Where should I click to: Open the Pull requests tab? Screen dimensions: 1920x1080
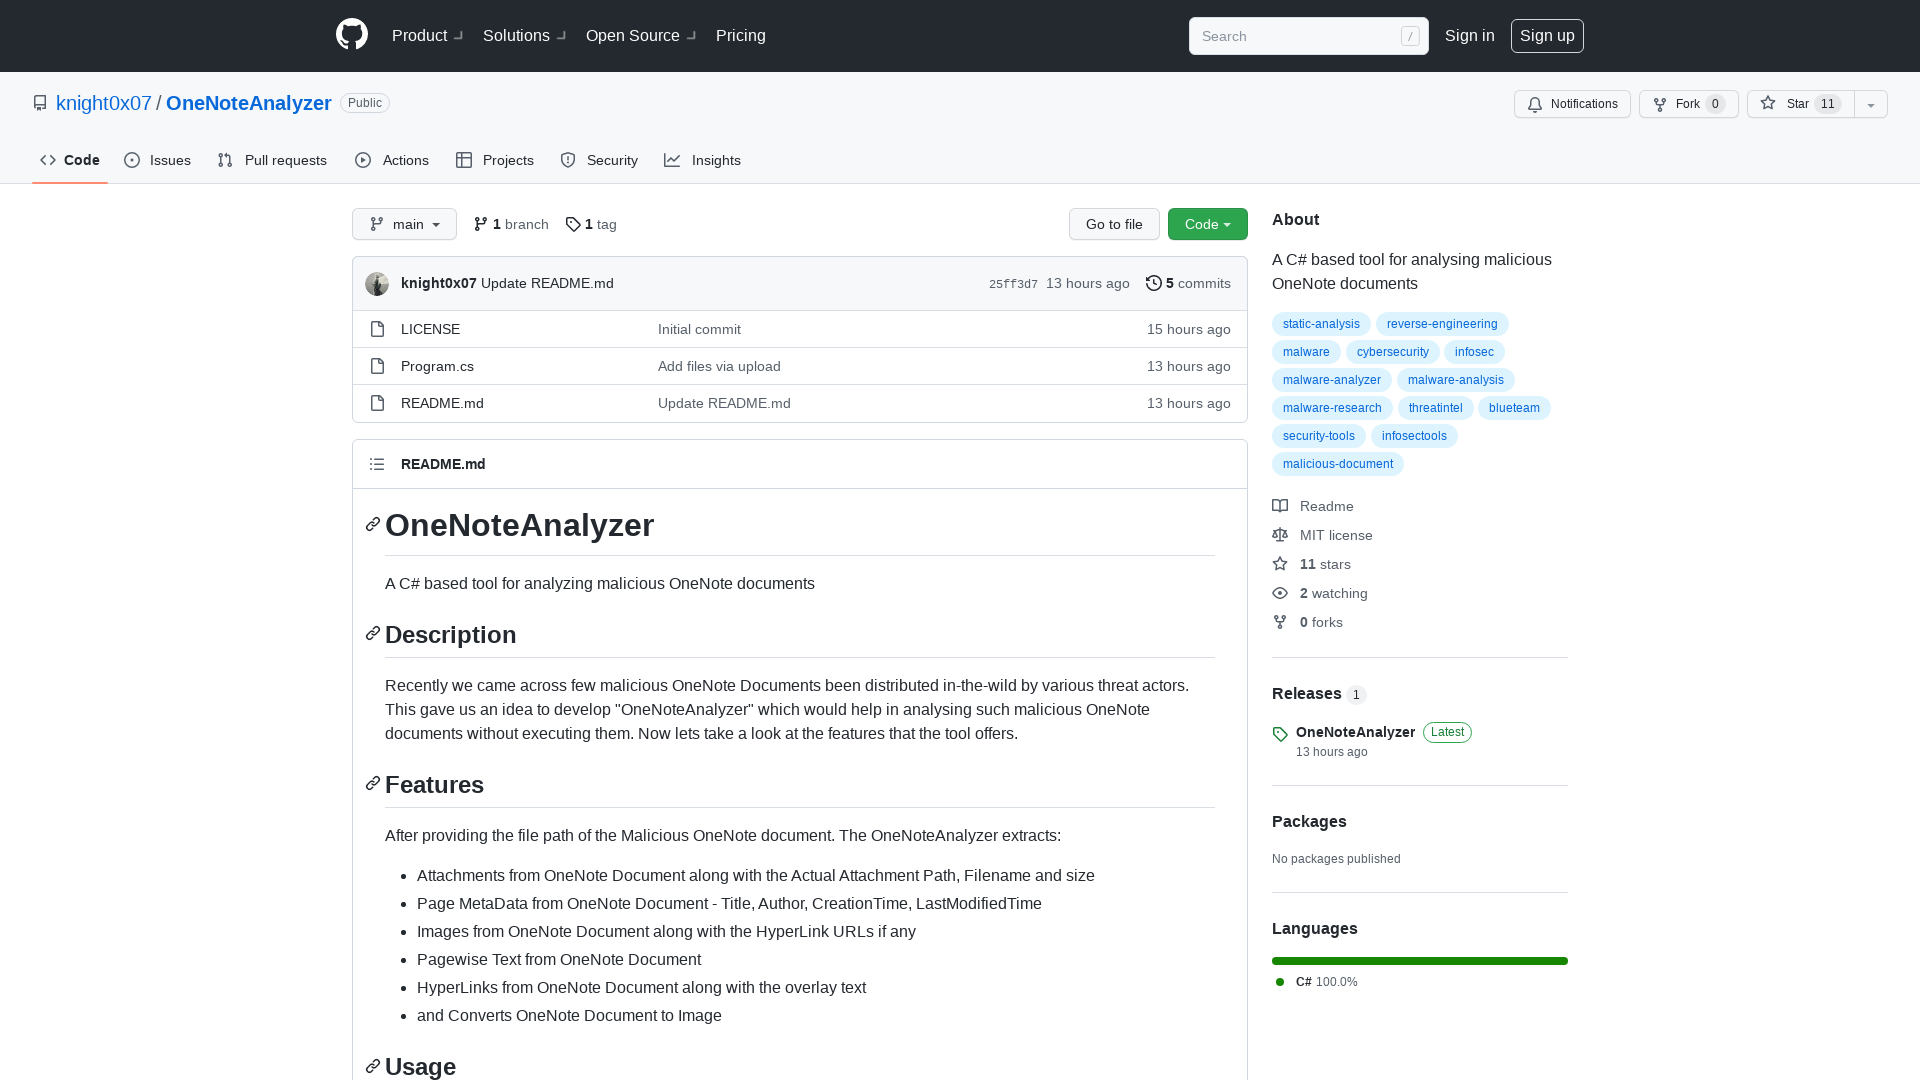[272, 160]
